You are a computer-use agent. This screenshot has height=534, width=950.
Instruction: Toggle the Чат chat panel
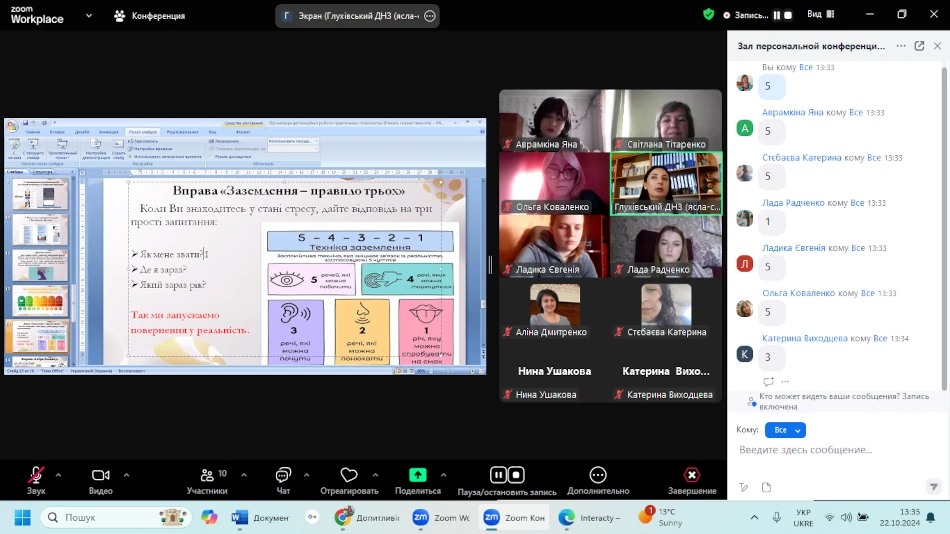tap(283, 481)
